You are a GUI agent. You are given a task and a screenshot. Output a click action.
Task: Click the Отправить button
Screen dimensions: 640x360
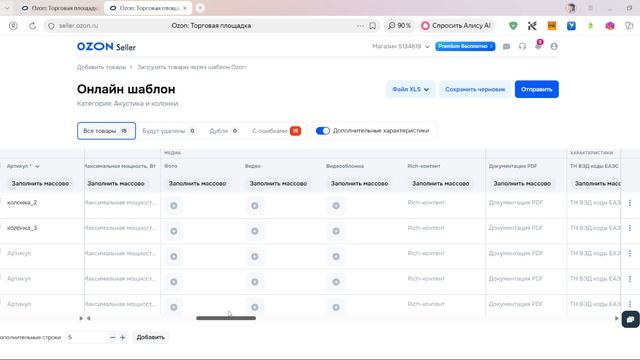[537, 89]
